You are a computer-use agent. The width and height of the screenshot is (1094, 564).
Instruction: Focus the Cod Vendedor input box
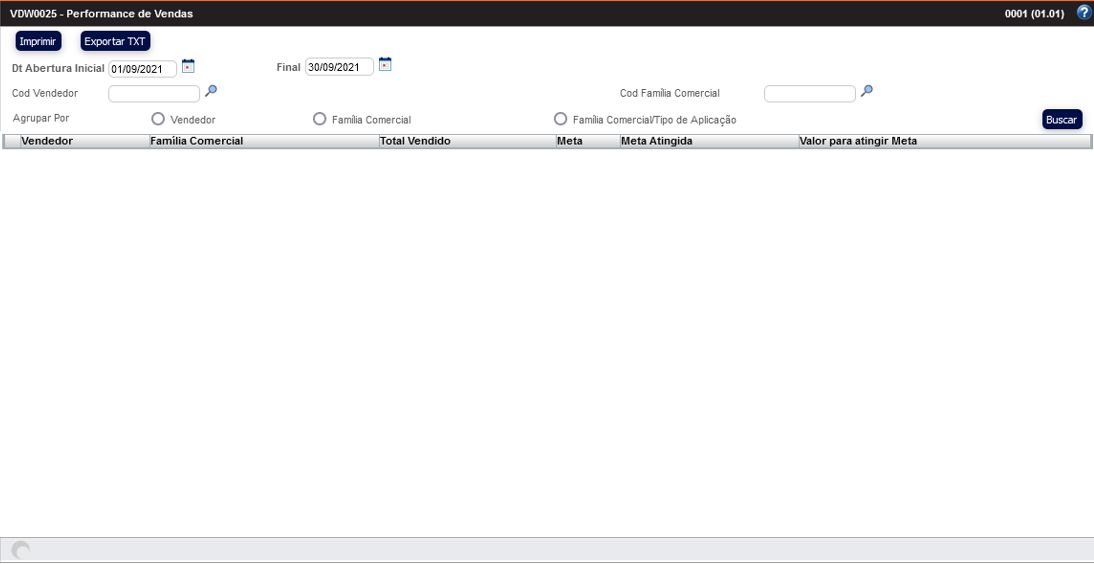(x=154, y=94)
